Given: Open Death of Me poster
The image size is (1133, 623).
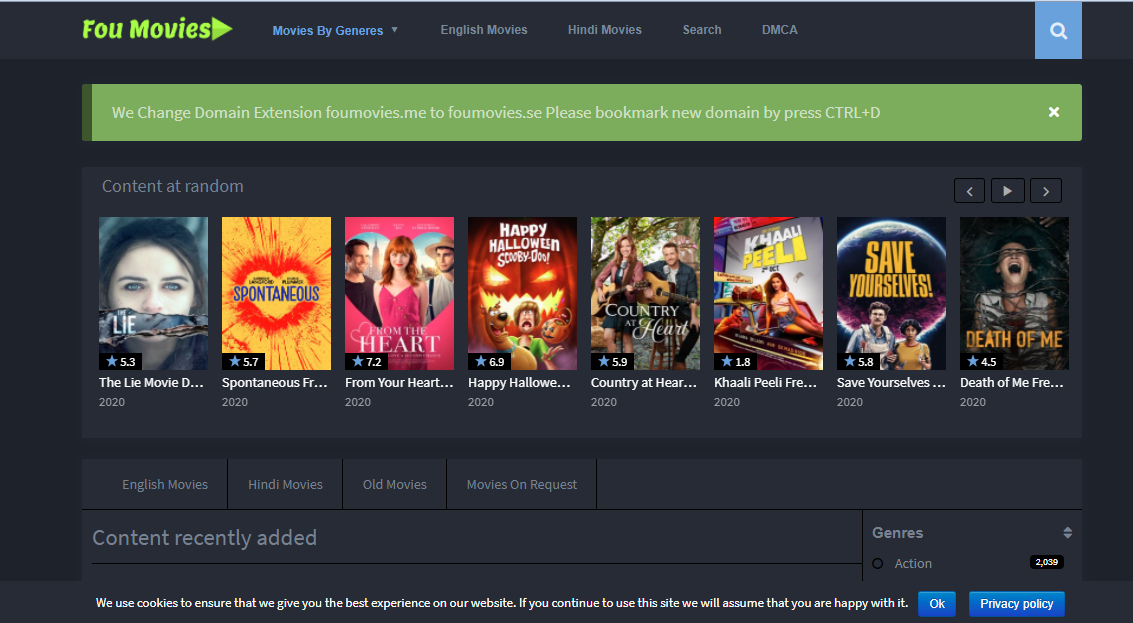Looking at the screenshot, I should tap(1014, 293).
